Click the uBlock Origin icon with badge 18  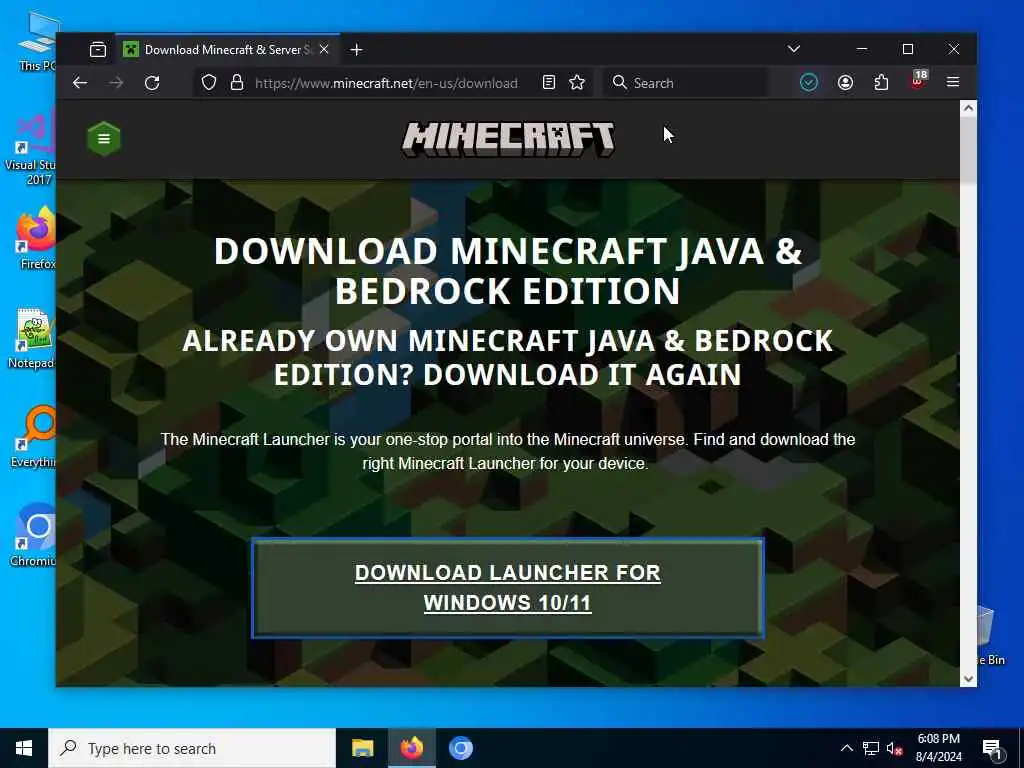(x=918, y=81)
